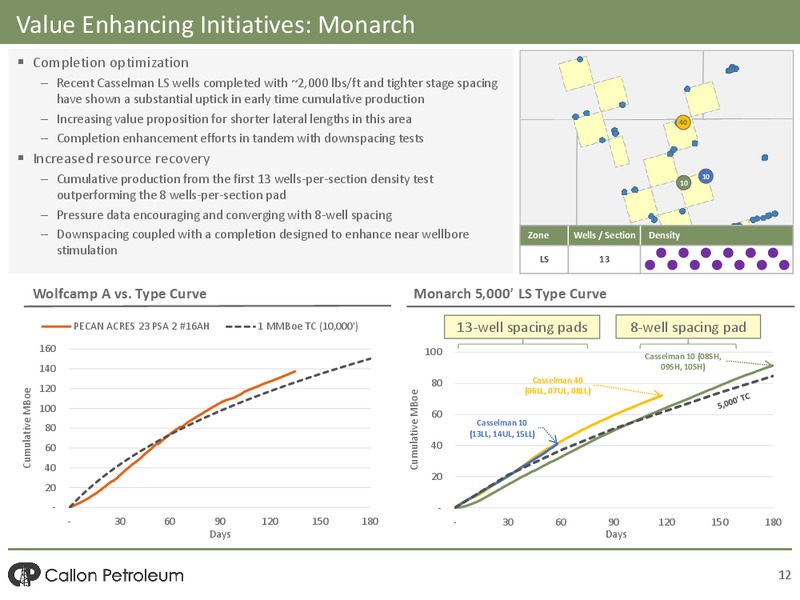The image size is (800, 600).
Task: Click the Casselman 10 (08SH, 09SH, 10SH) label
Action: coord(683,361)
